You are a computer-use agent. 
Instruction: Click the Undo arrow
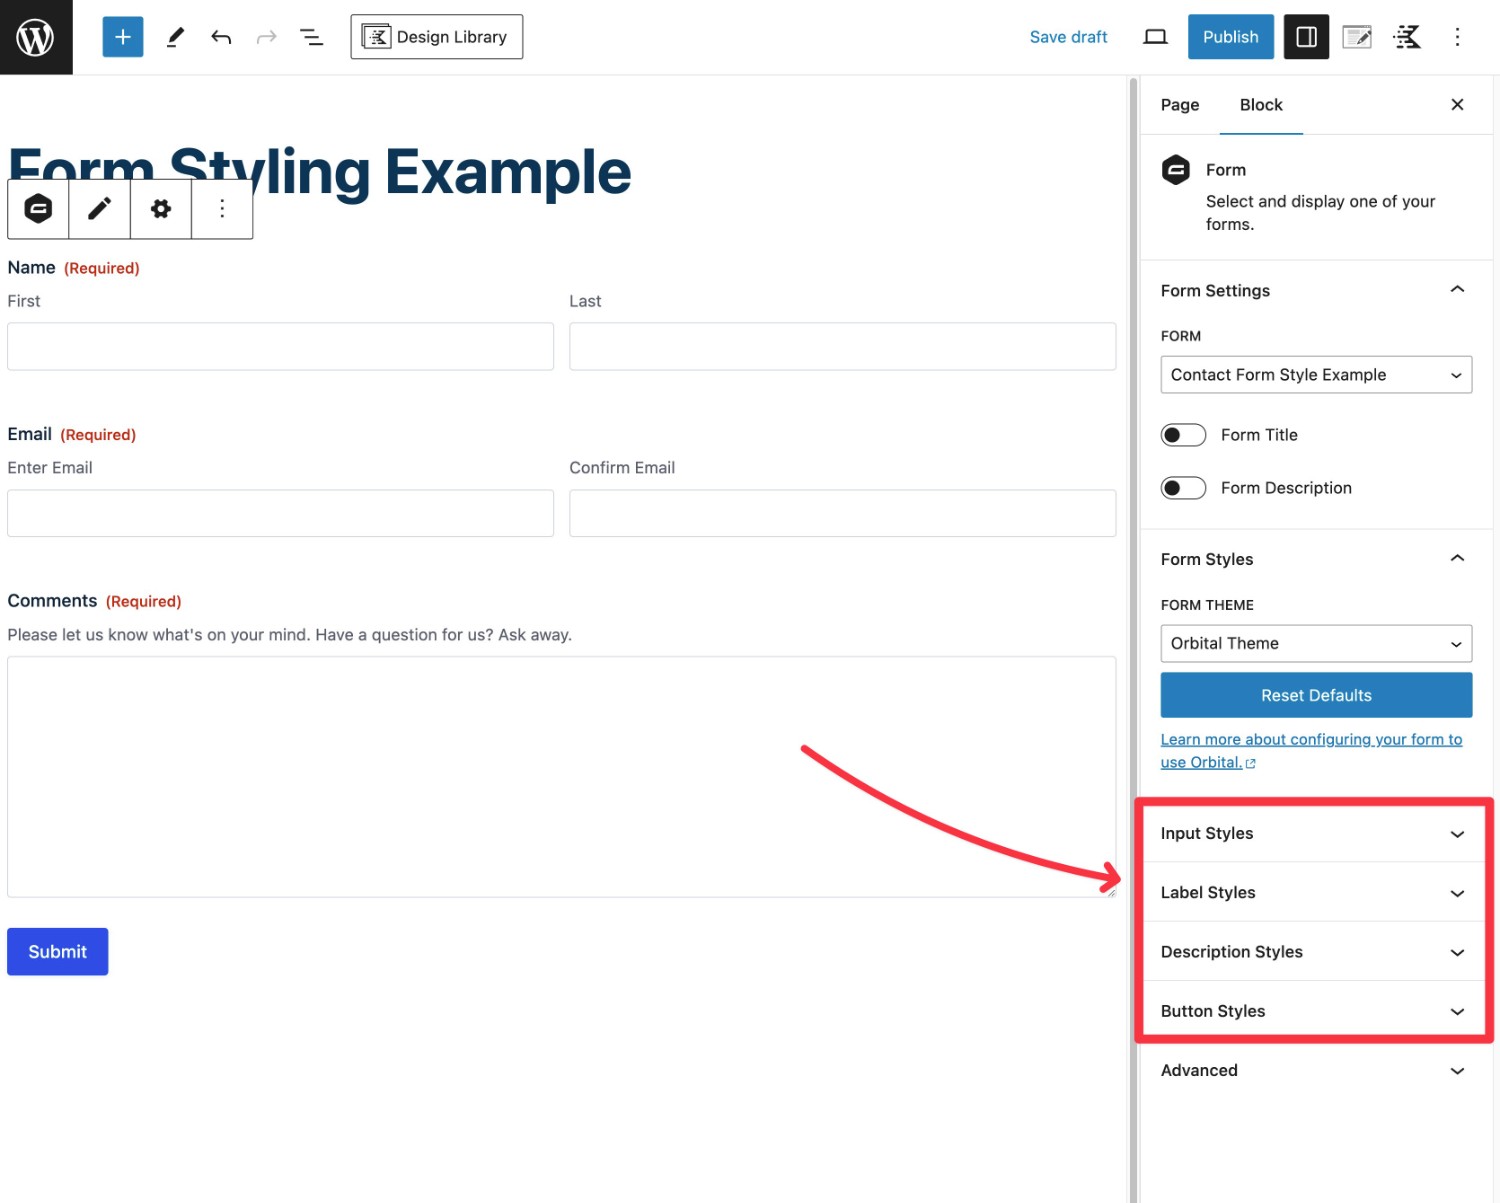(221, 37)
